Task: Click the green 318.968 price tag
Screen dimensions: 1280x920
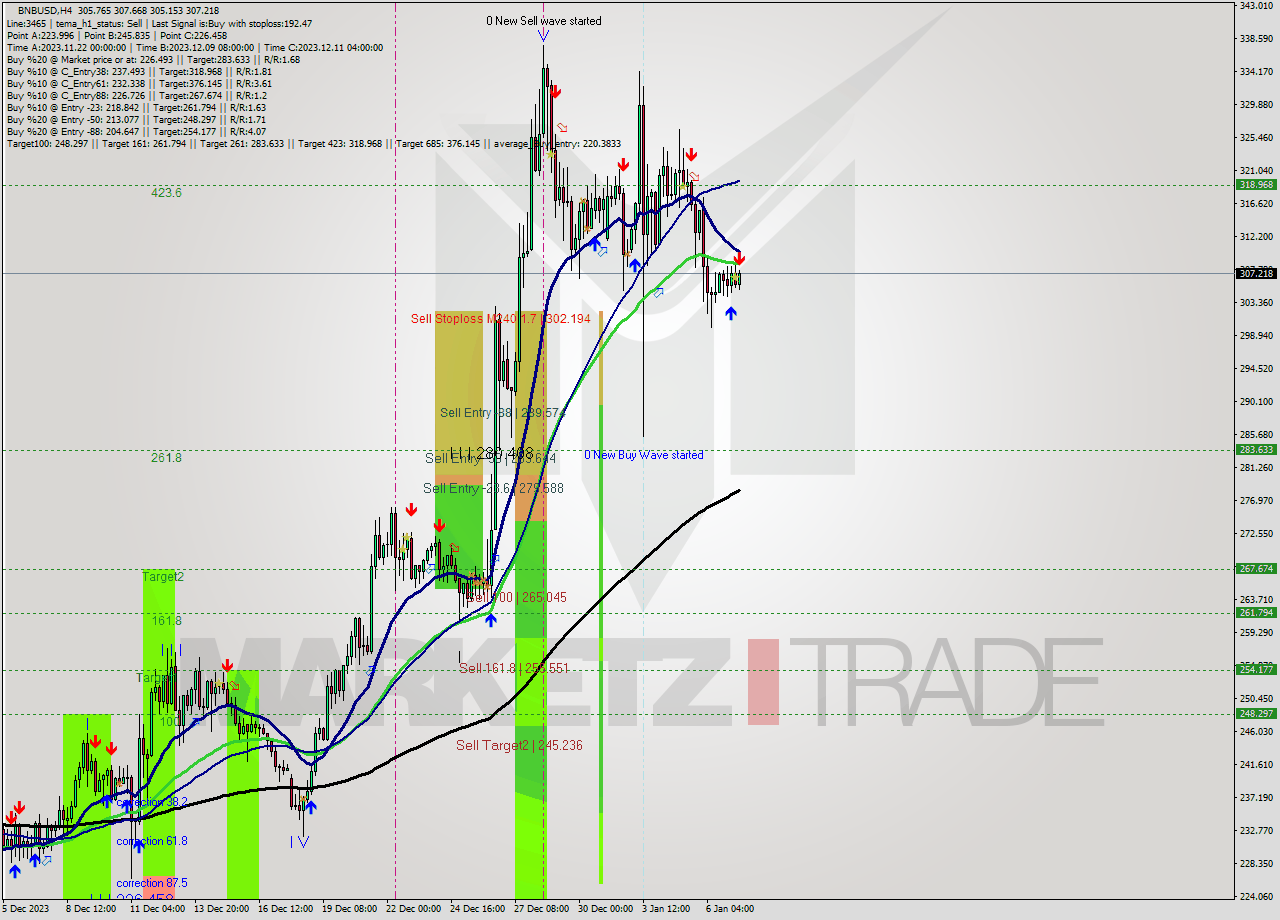Action: [1256, 184]
